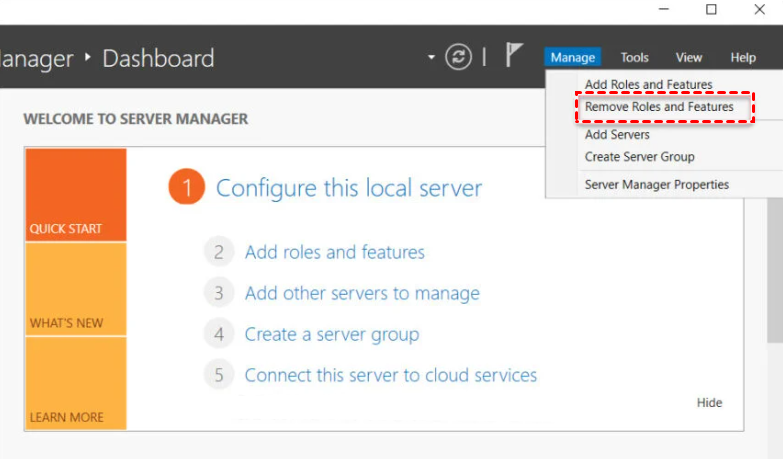
Task: Click the step 2 number circle
Action: (x=219, y=252)
